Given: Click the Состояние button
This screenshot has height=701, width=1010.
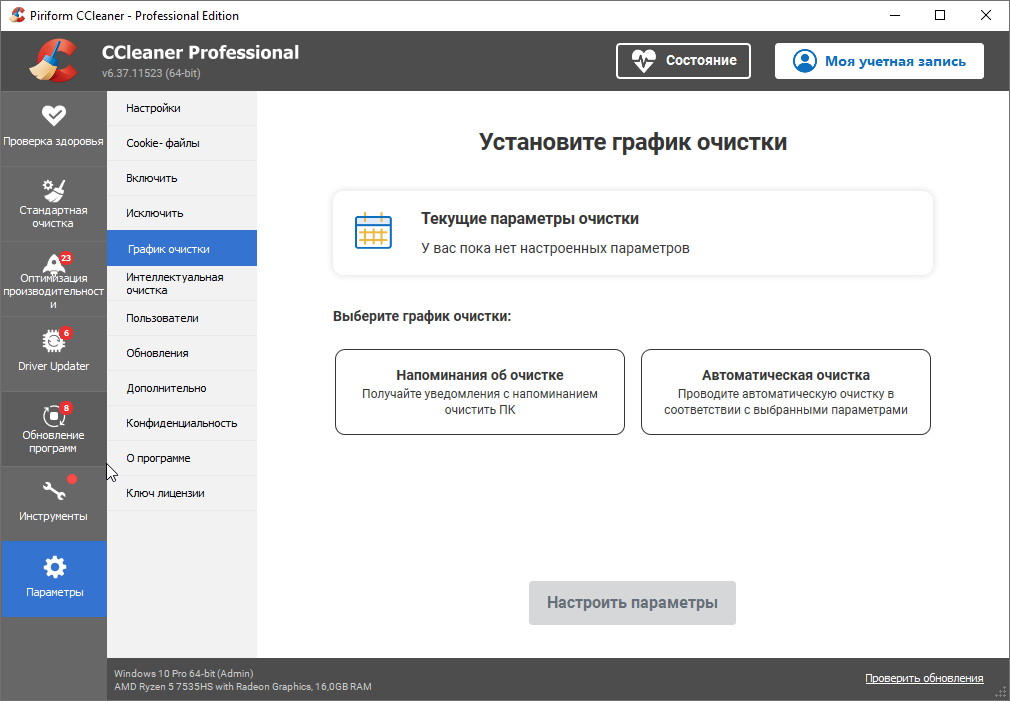Looking at the screenshot, I should 683,61.
